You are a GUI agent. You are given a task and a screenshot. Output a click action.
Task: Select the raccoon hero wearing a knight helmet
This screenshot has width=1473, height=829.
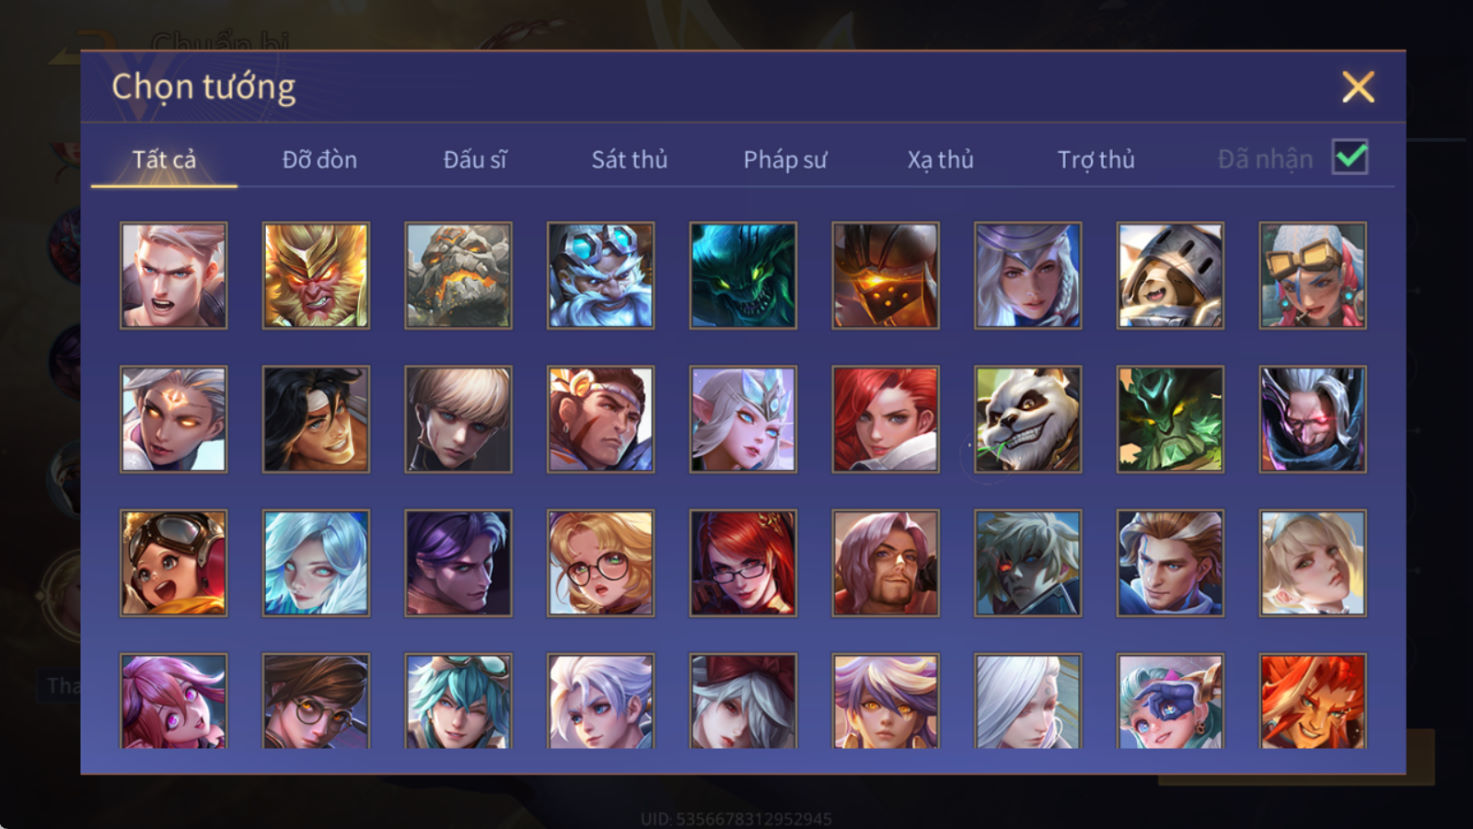[x=1170, y=276]
